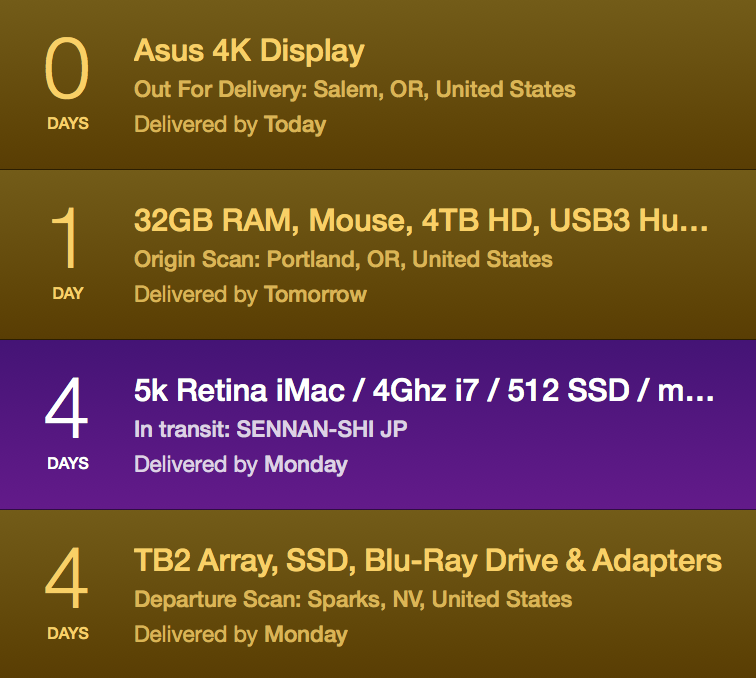The width and height of the screenshot is (756, 678).
Task: Click the 0 days counter for Asus display
Action: pyautogui.click(x=67, y=71)
